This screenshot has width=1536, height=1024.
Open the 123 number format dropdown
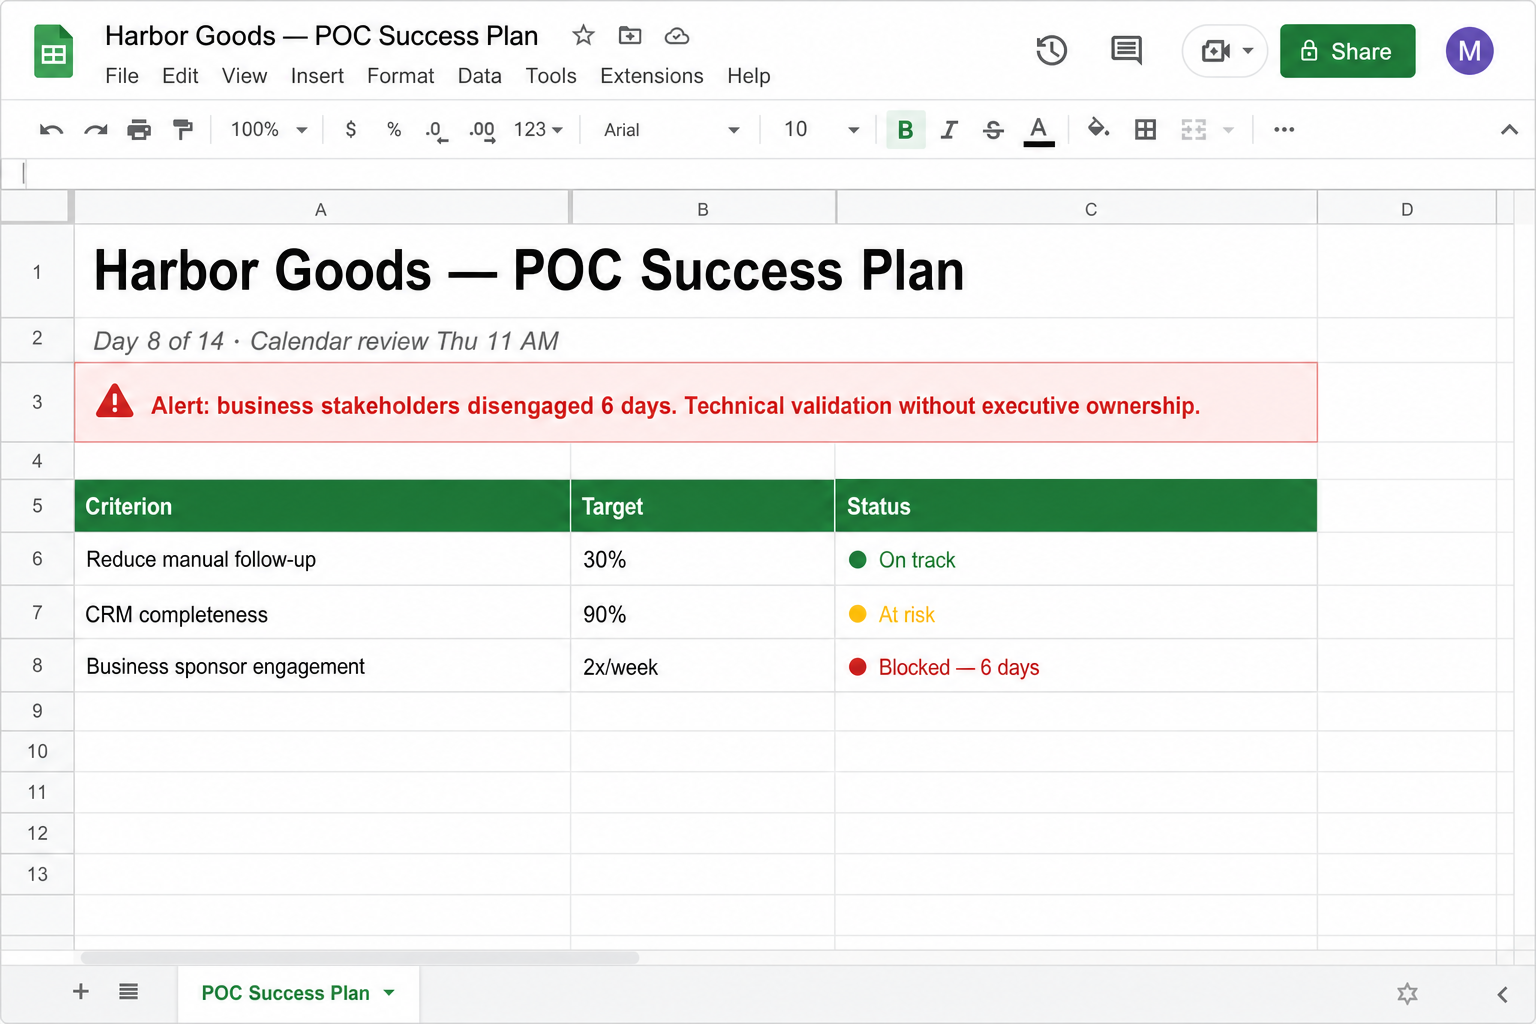coord(539,130)
